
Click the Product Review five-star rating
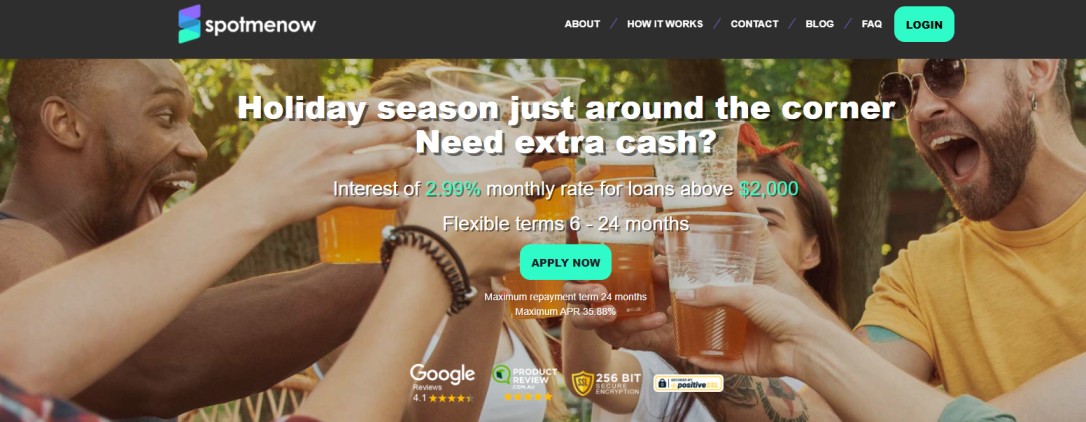pos(528,397)
